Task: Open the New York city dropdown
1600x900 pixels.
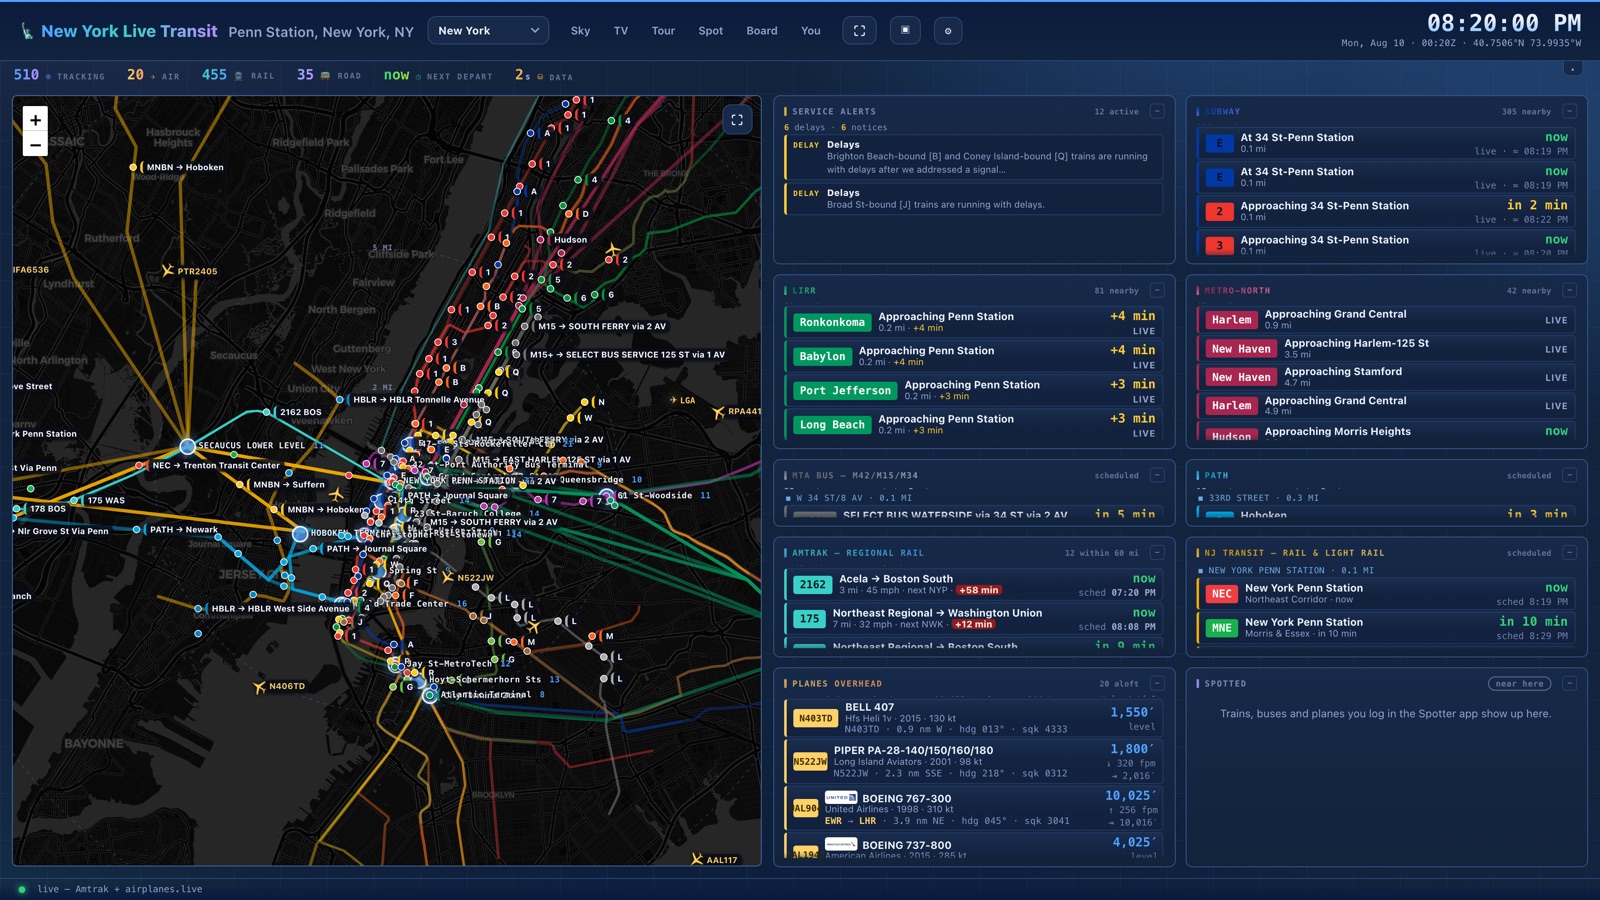Action: tap(488, 31)
